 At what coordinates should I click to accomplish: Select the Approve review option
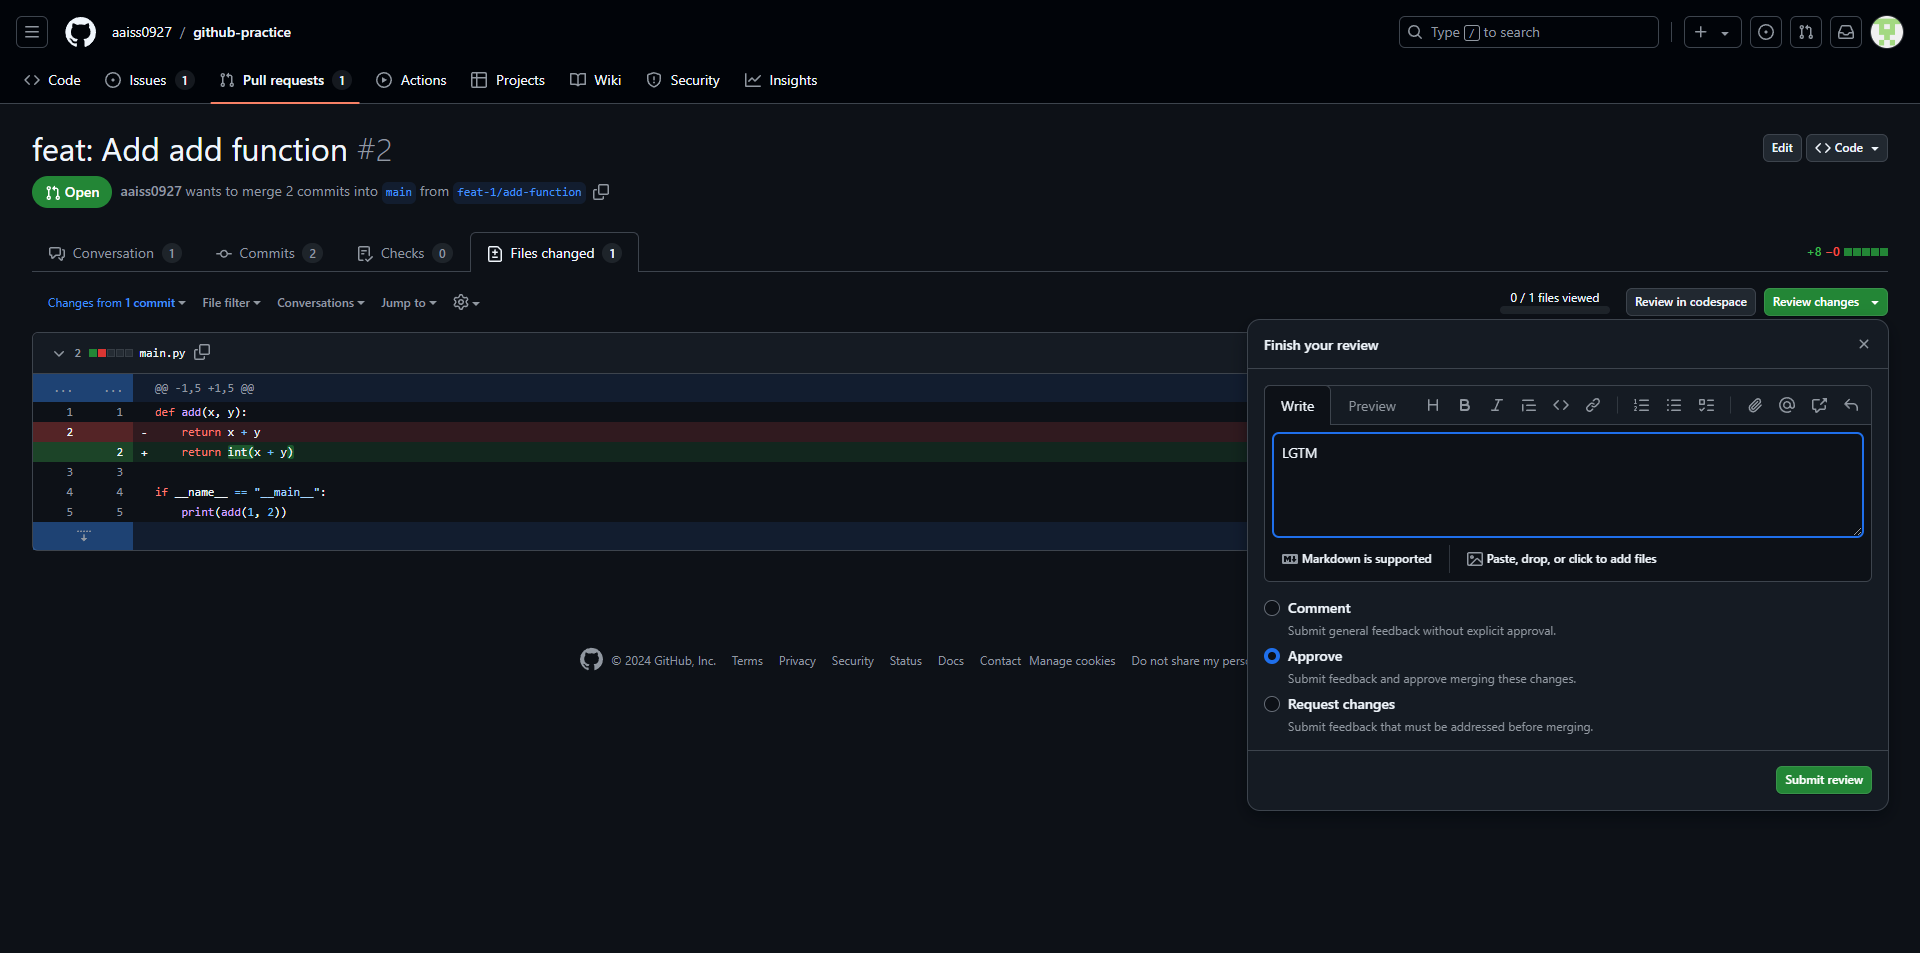click(x=1272, y=656)
